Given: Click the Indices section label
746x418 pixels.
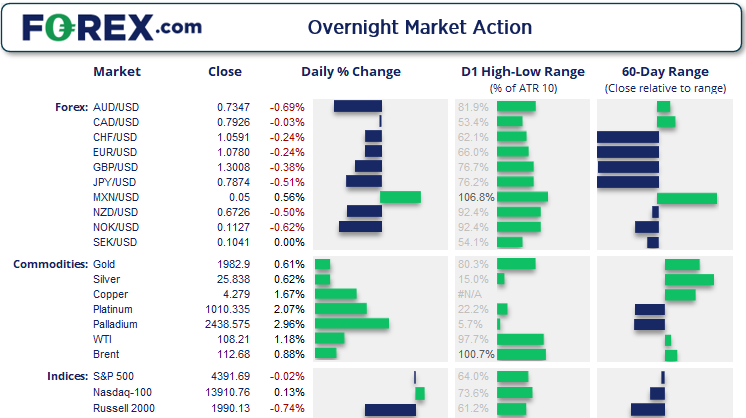Looking at the screenshot, I should coord(66,376).
